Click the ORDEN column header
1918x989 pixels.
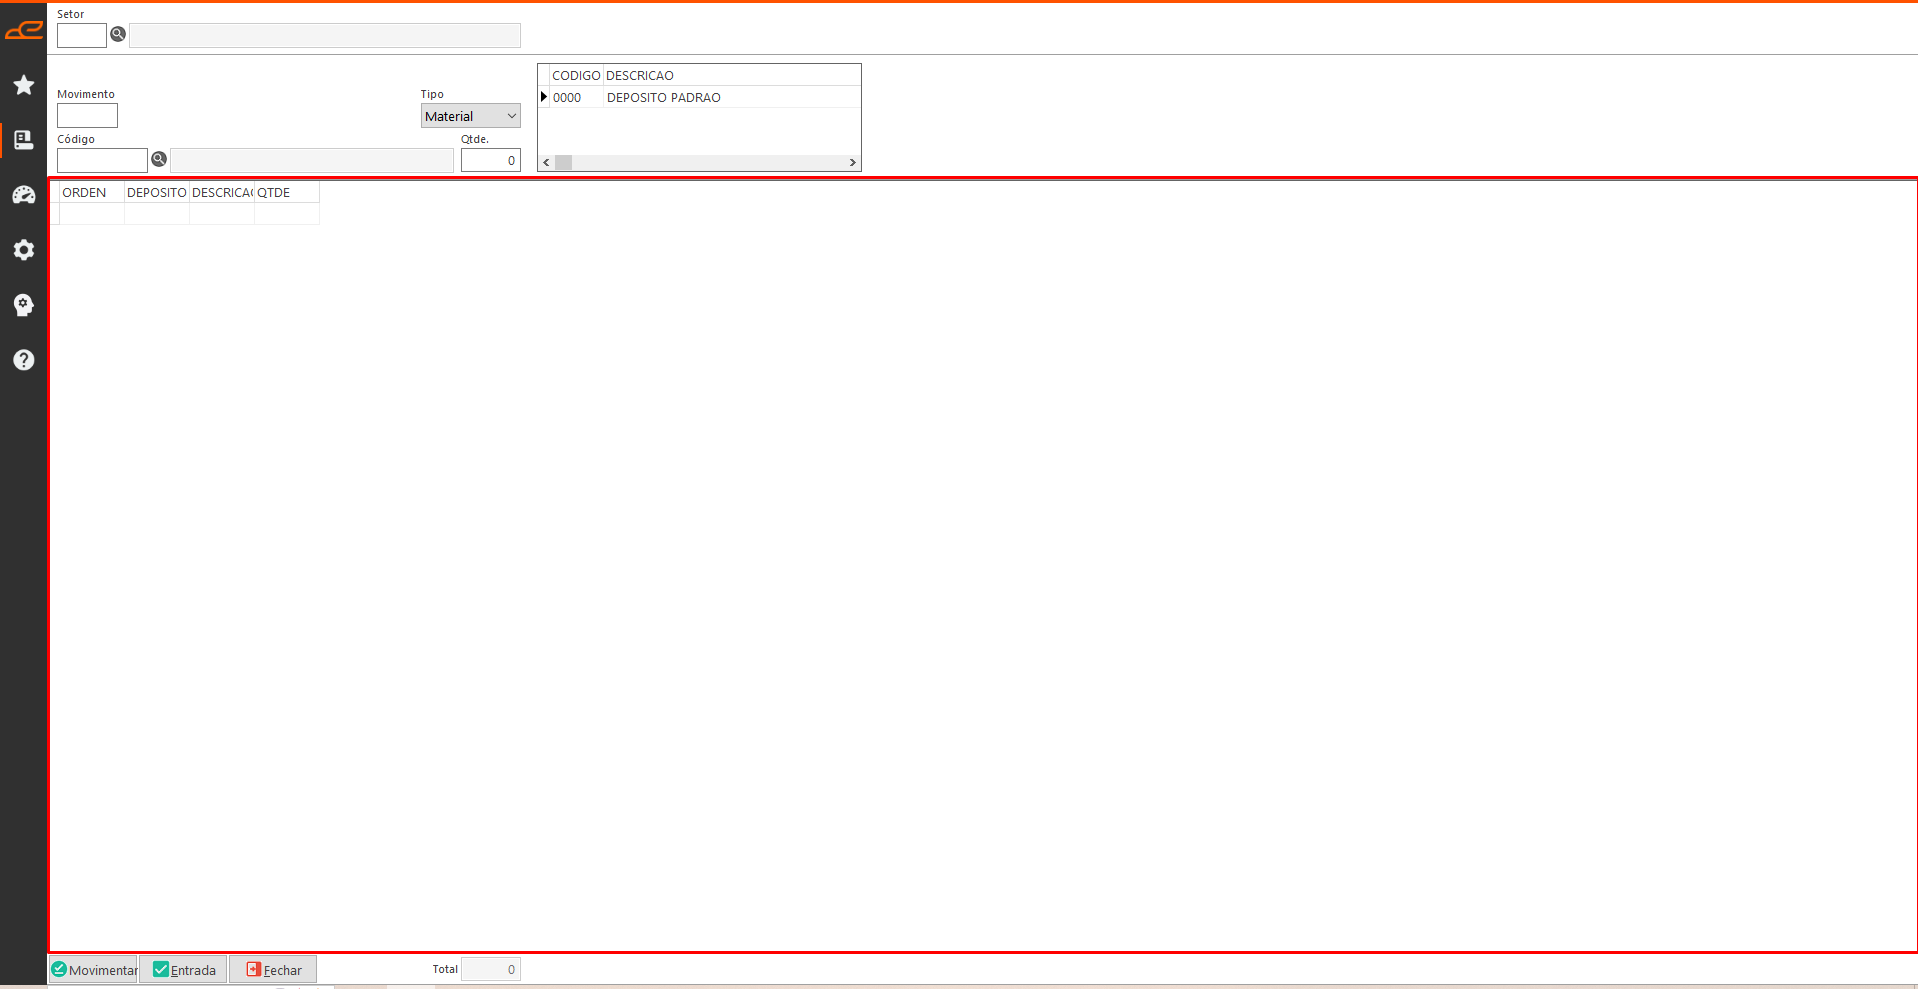pyautogui.click(x=84, y=193)
